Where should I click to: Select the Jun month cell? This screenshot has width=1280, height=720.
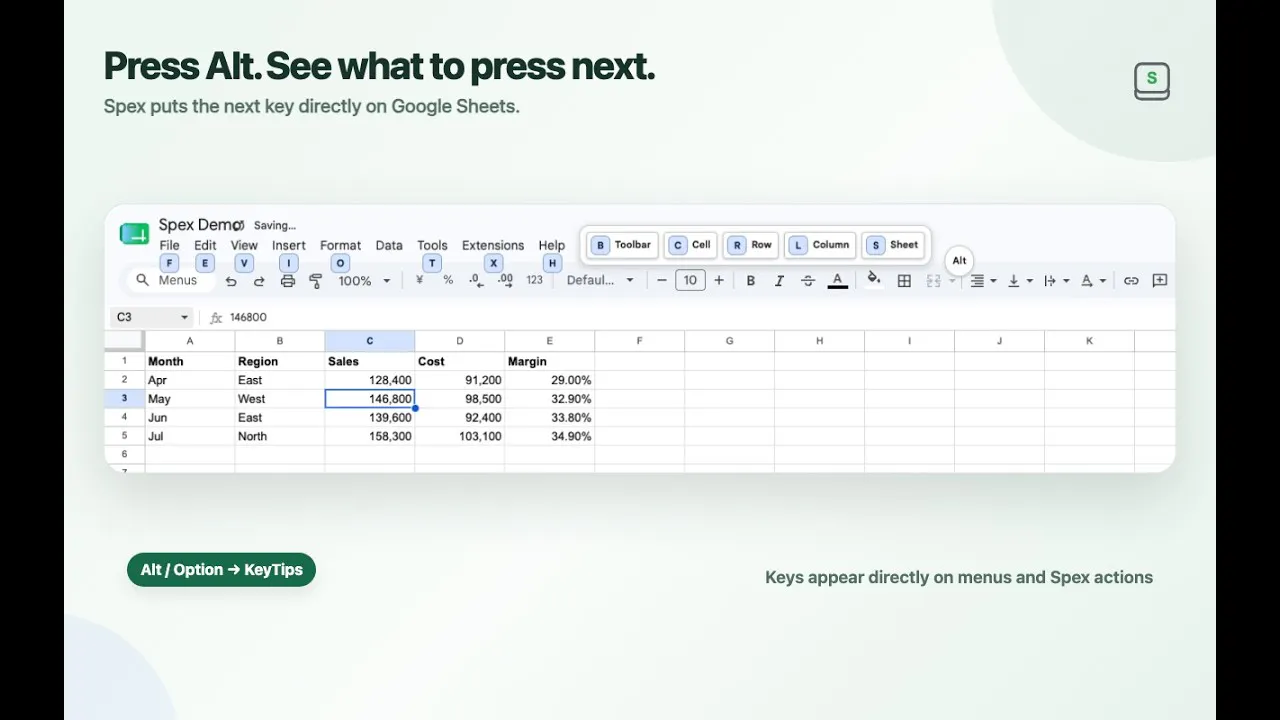tap(190, 418)
